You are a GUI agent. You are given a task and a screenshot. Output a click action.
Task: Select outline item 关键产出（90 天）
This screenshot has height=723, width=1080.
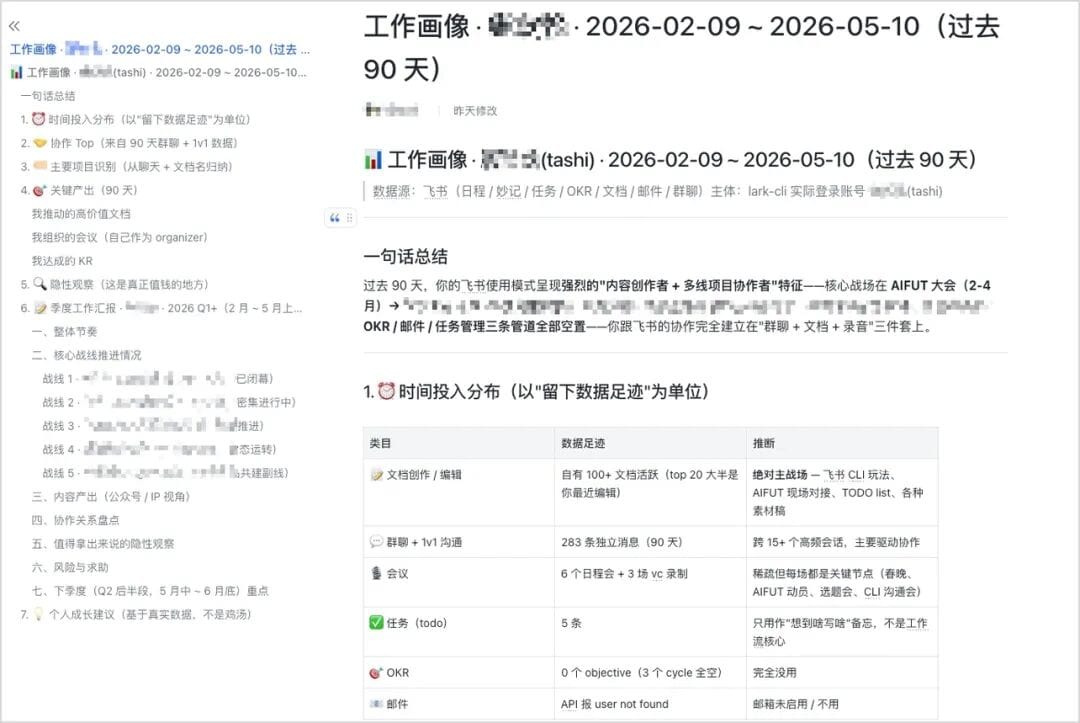pyautogui.click(x=79, y=190)
